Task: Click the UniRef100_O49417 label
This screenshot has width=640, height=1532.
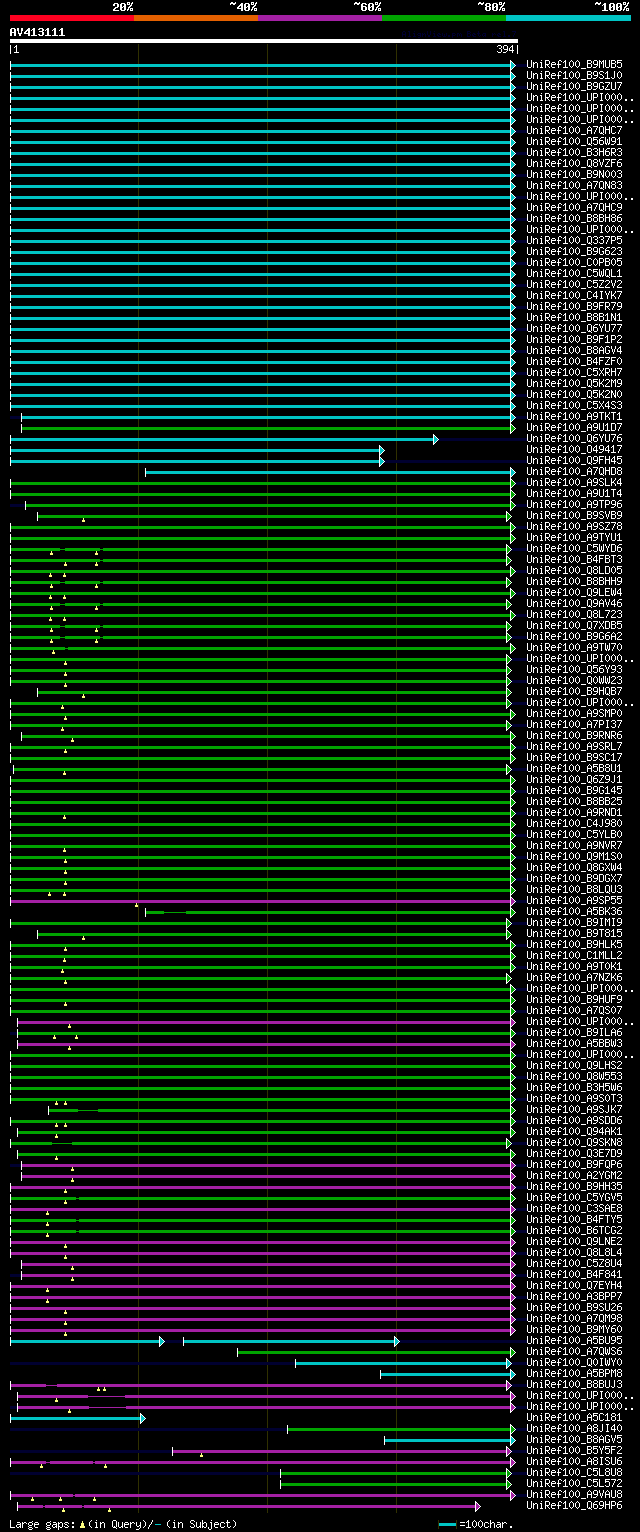Action: 574,449
